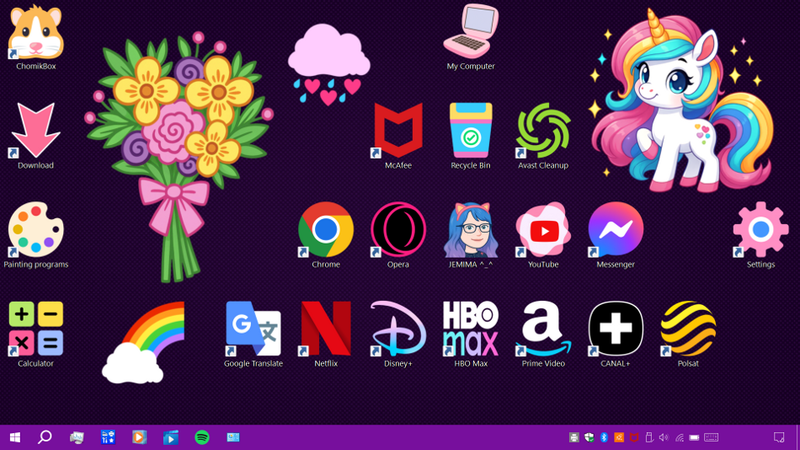Open the Windows Start menu
The height and width of the screenshot is (450, 800).
coord(15,437)
